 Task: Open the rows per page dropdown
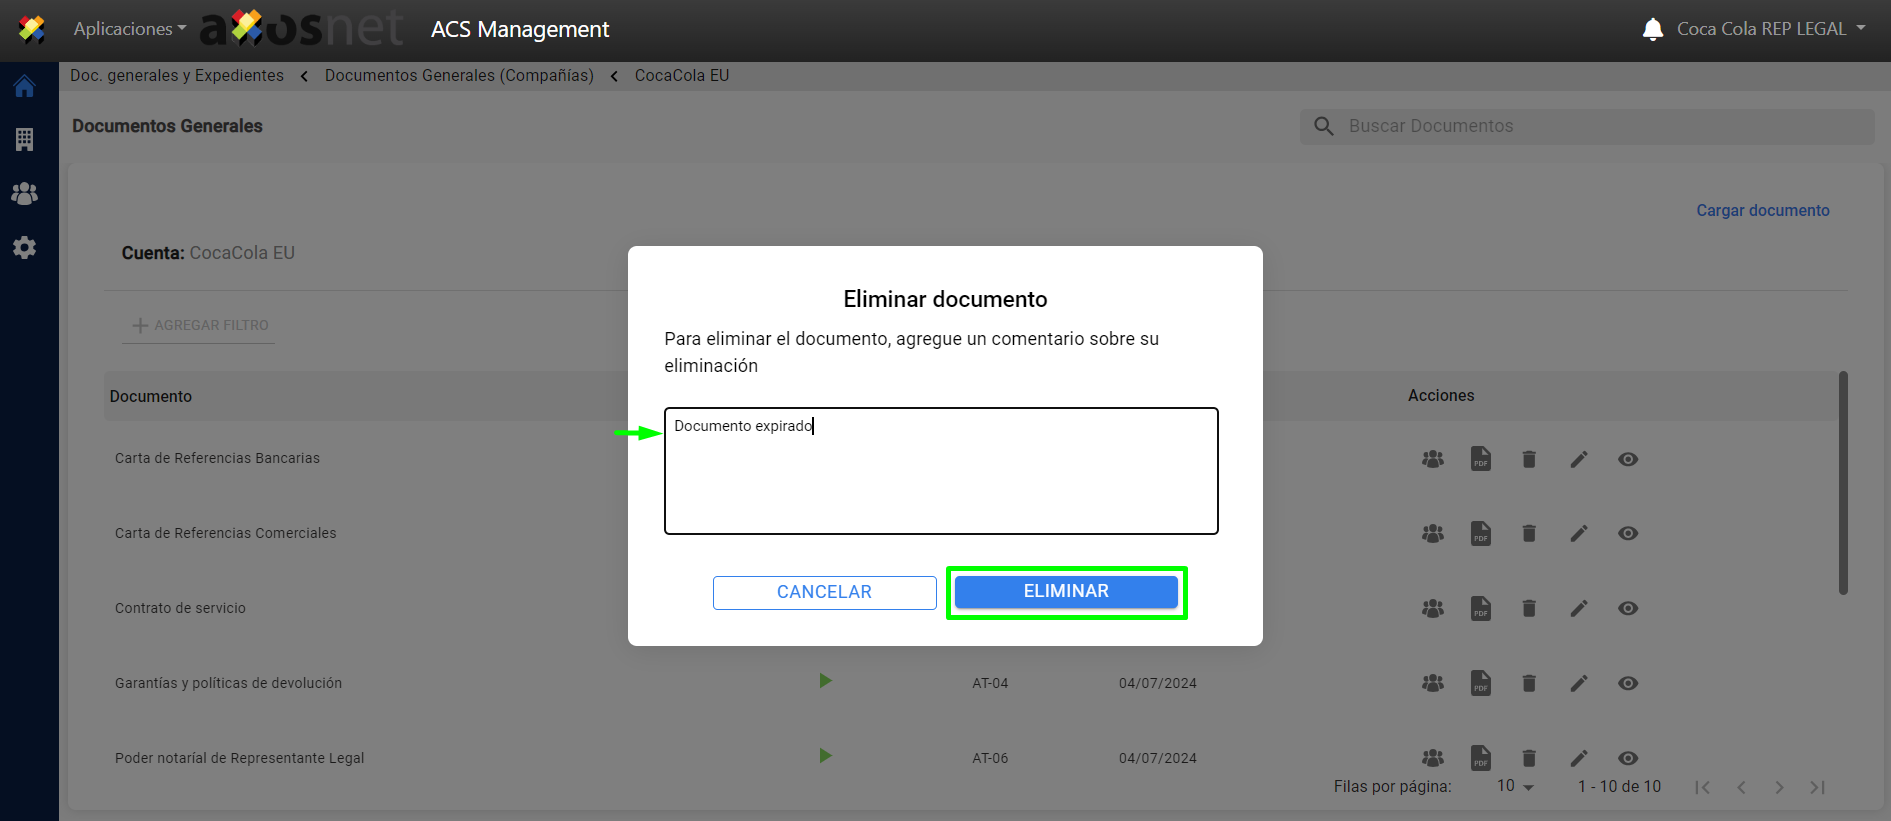click(1515, 787)
